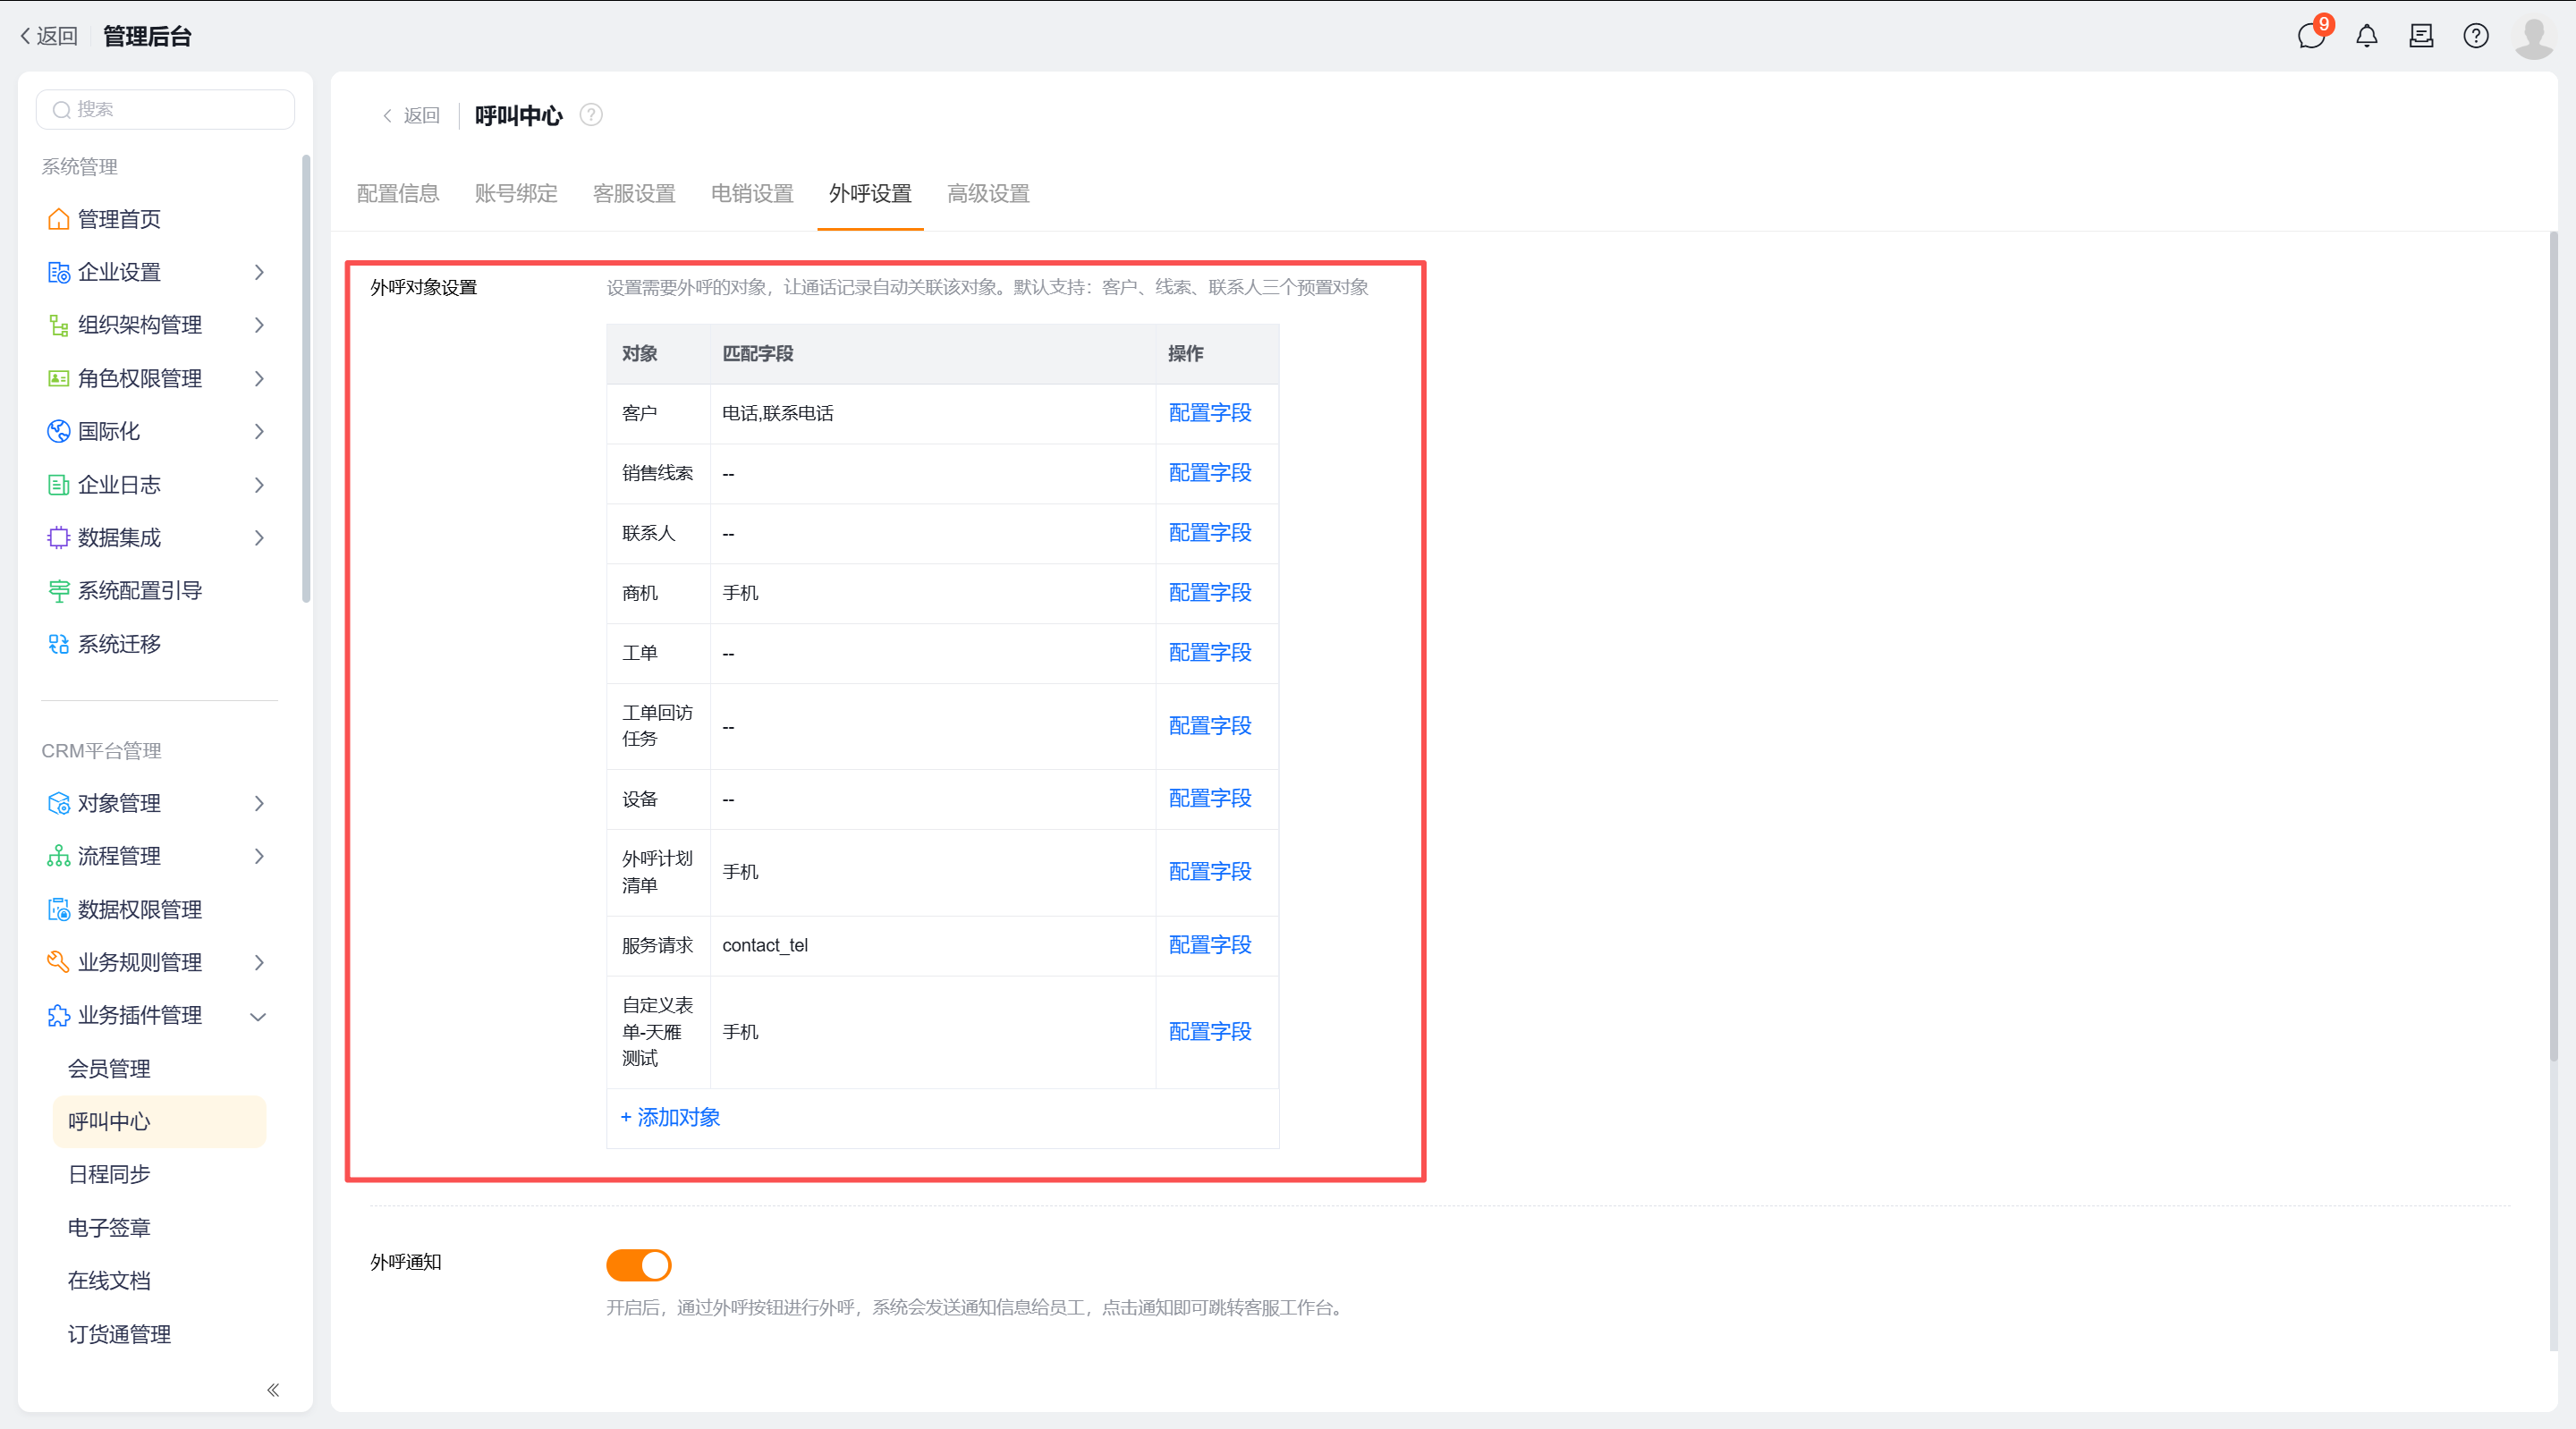The height and width of the screenshot is (1429, 2576).
Task: Click the 系统迁移 icon
Action: pyautogui.click(x=58, y=644)
